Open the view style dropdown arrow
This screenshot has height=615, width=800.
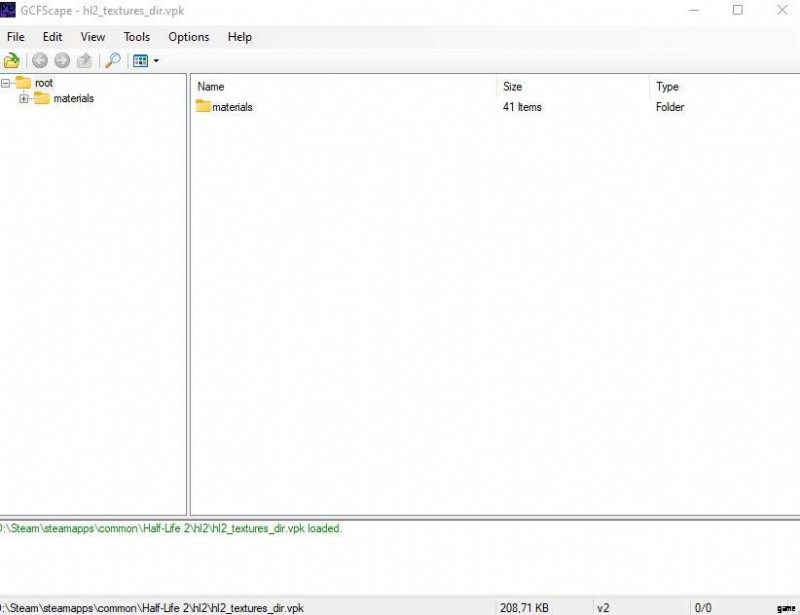coord(156,61)
